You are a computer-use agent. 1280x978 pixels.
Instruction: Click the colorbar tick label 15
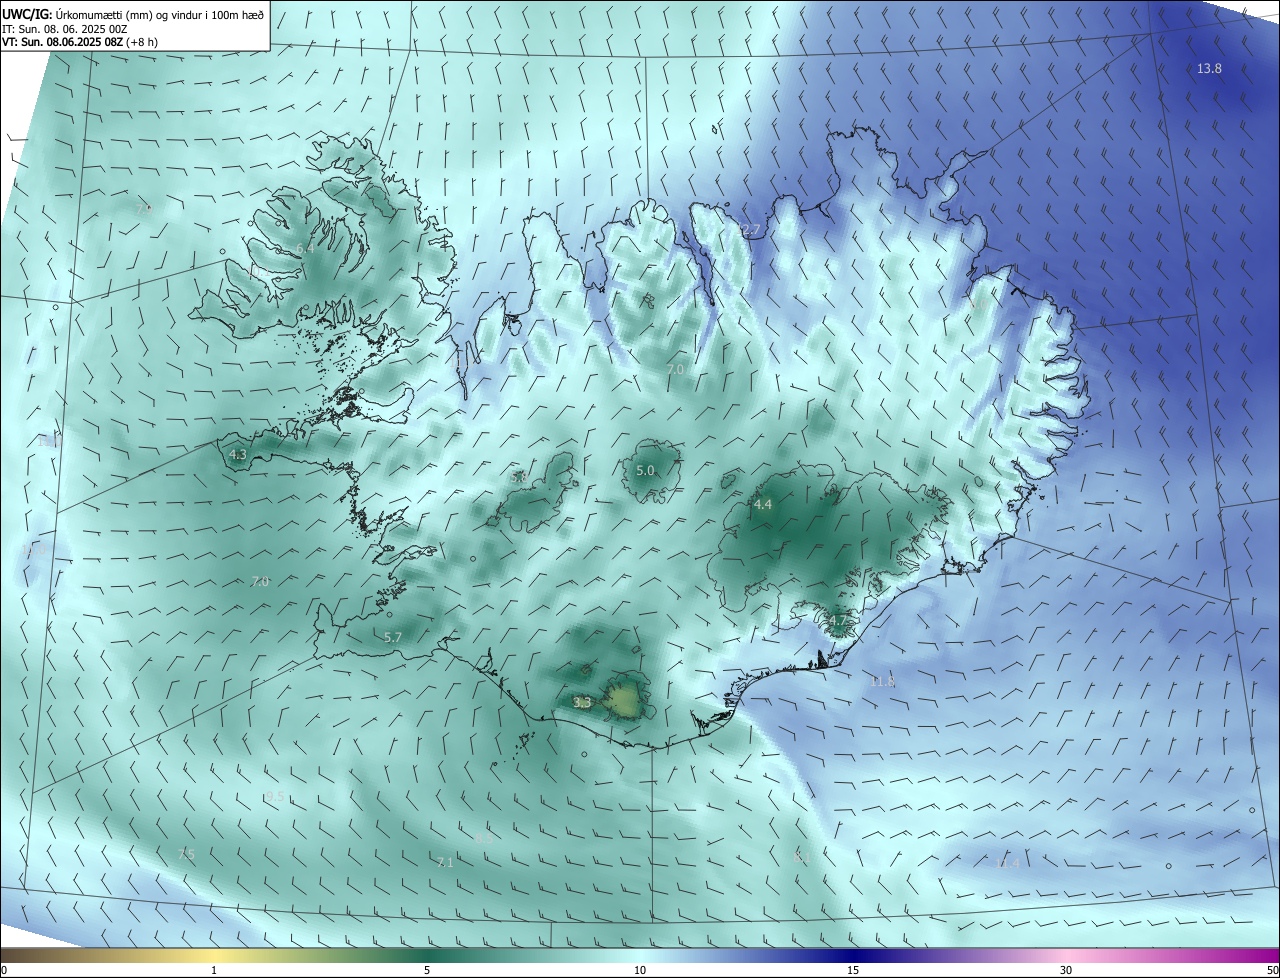click(x=853, y=970)
